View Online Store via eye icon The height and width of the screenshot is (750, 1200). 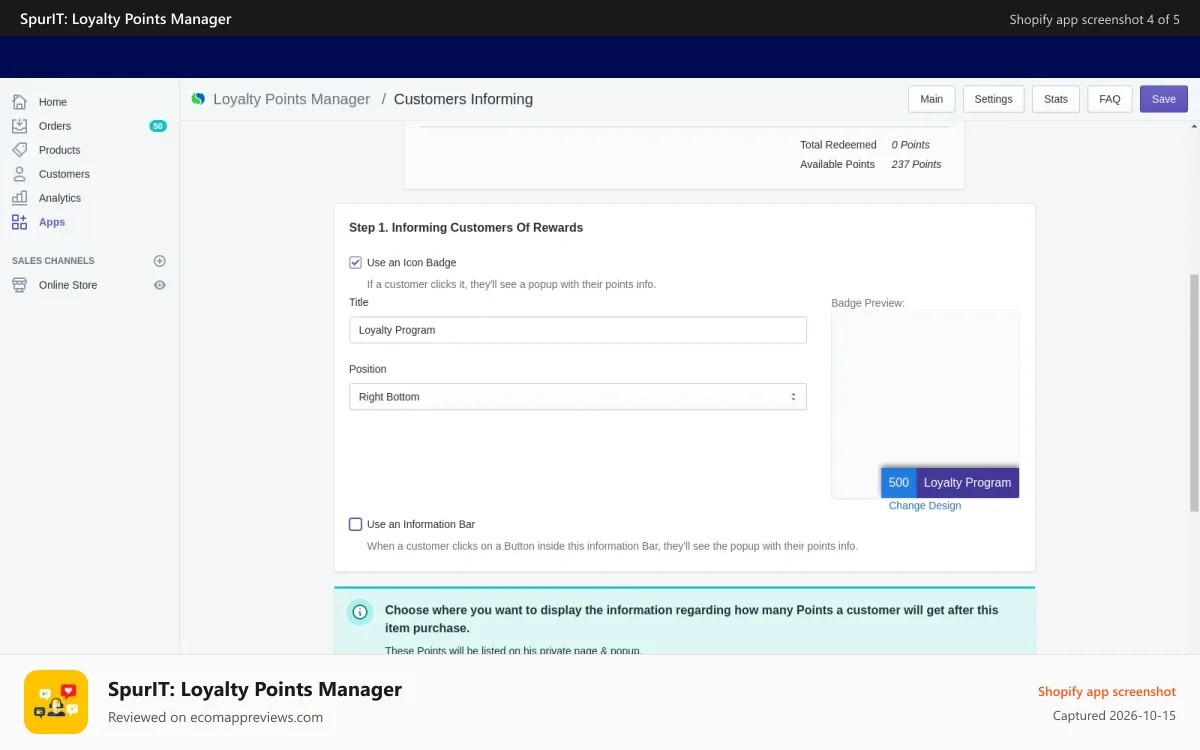159,285
